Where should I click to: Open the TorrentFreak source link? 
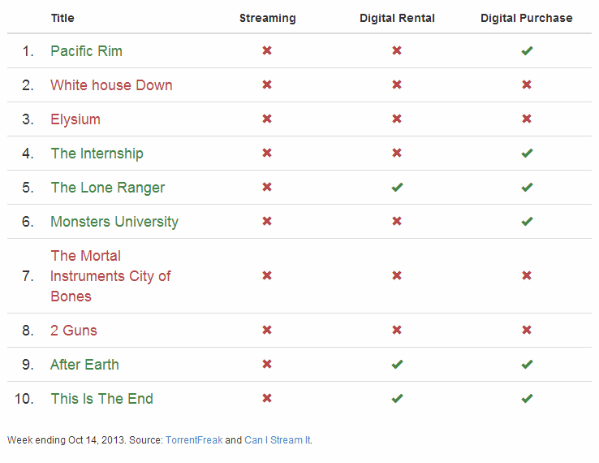(x=194, y=440)
